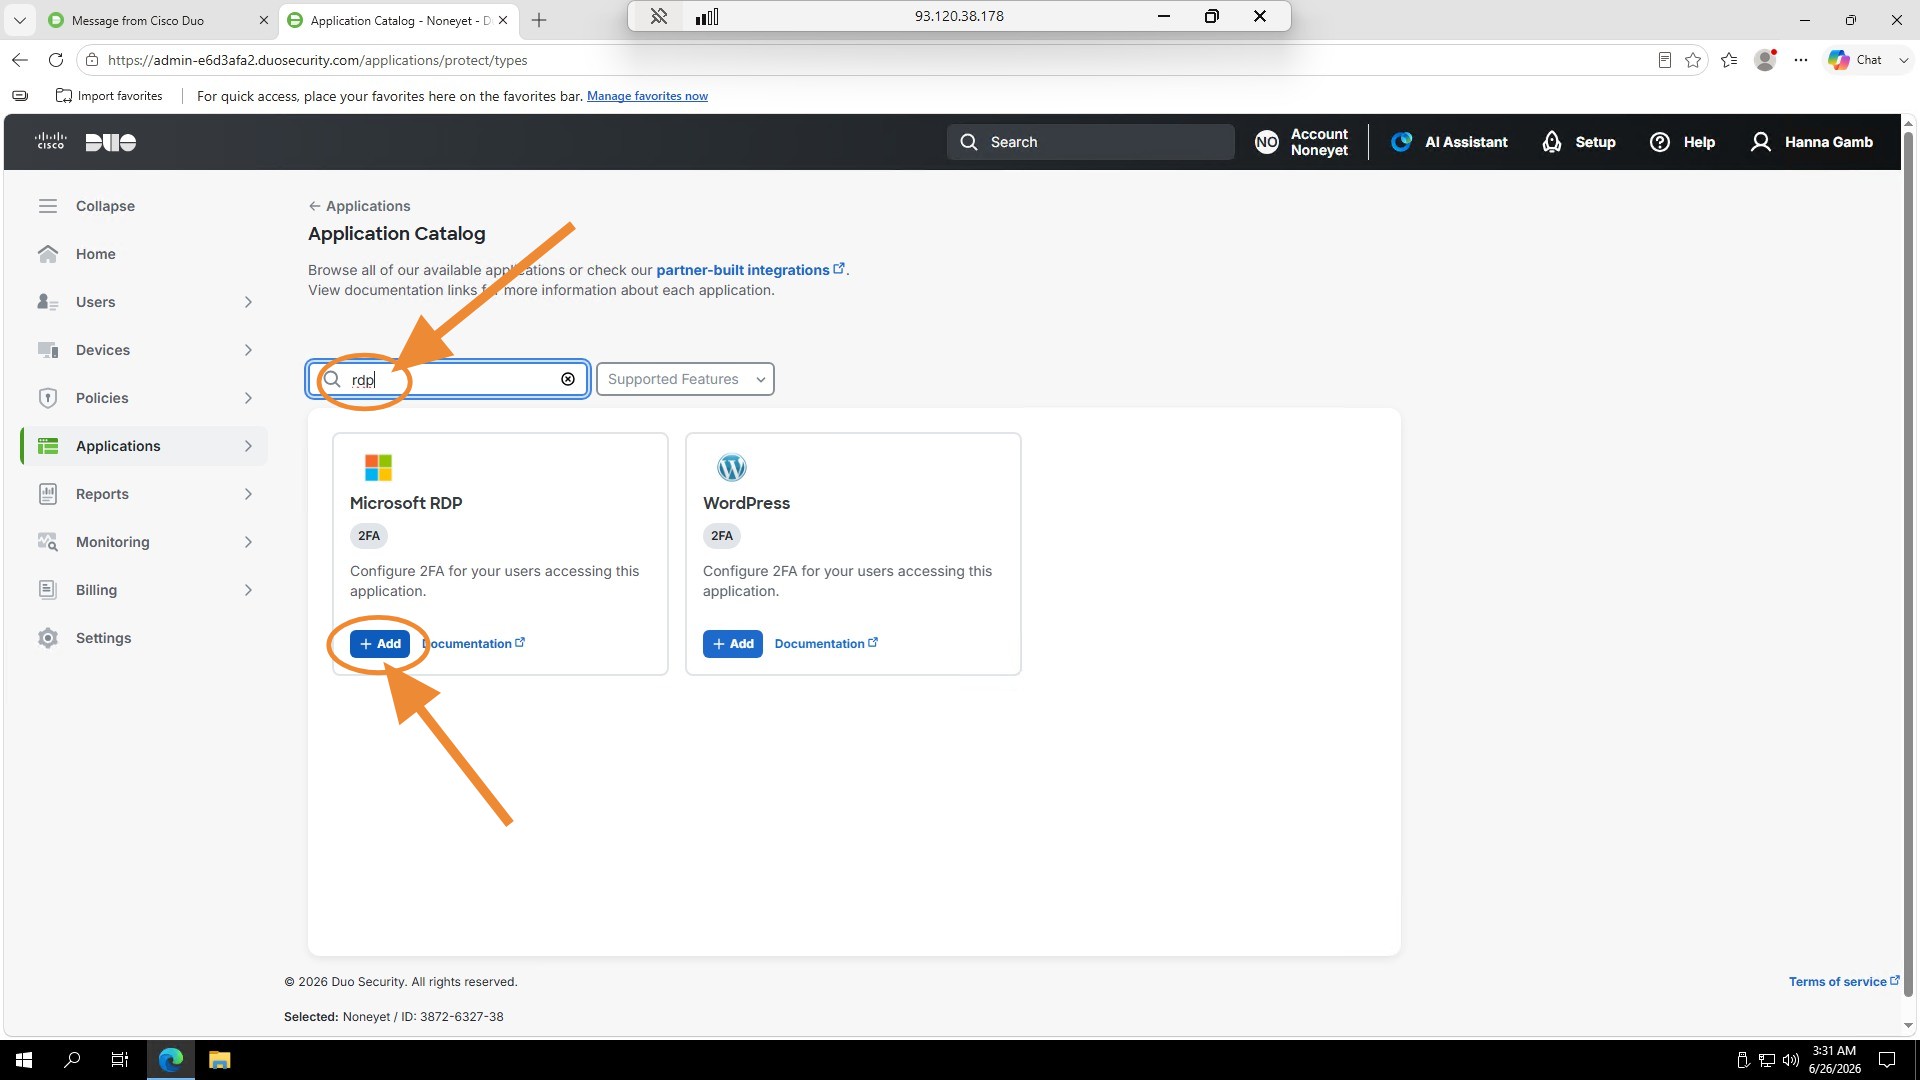Open Terms of service link
The height and width of the screenshot is (1080, 1920).
(1844, 982)
